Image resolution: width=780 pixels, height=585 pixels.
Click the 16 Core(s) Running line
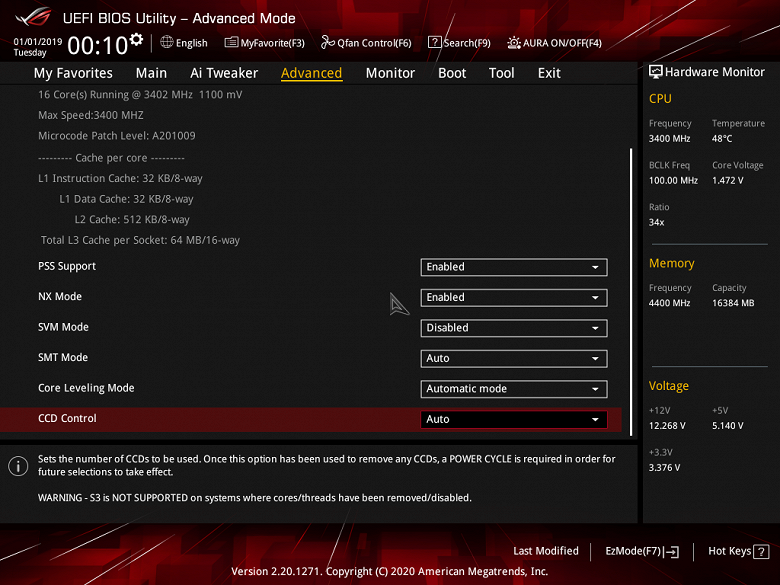click(x=140, y=95)
